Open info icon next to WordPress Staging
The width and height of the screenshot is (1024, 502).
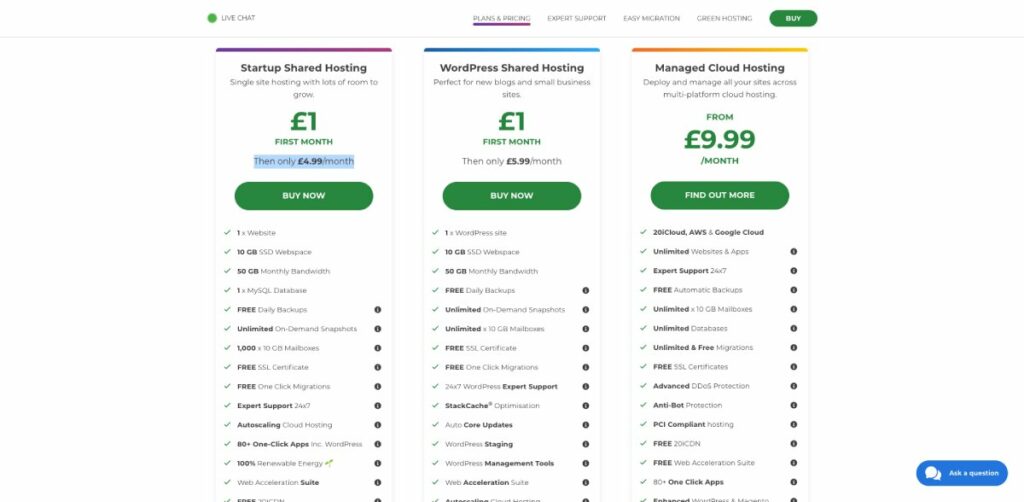586,444
